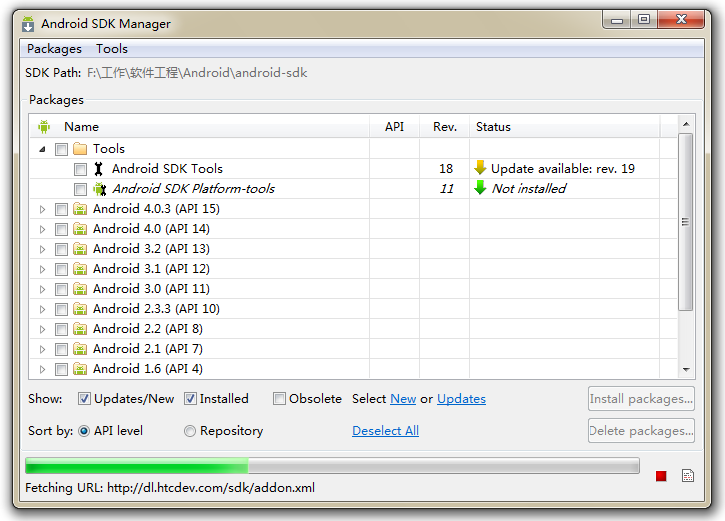Expand the Android 3.1 (API 12) group
This screenshot has width=725, height=521.
(43, 269)
